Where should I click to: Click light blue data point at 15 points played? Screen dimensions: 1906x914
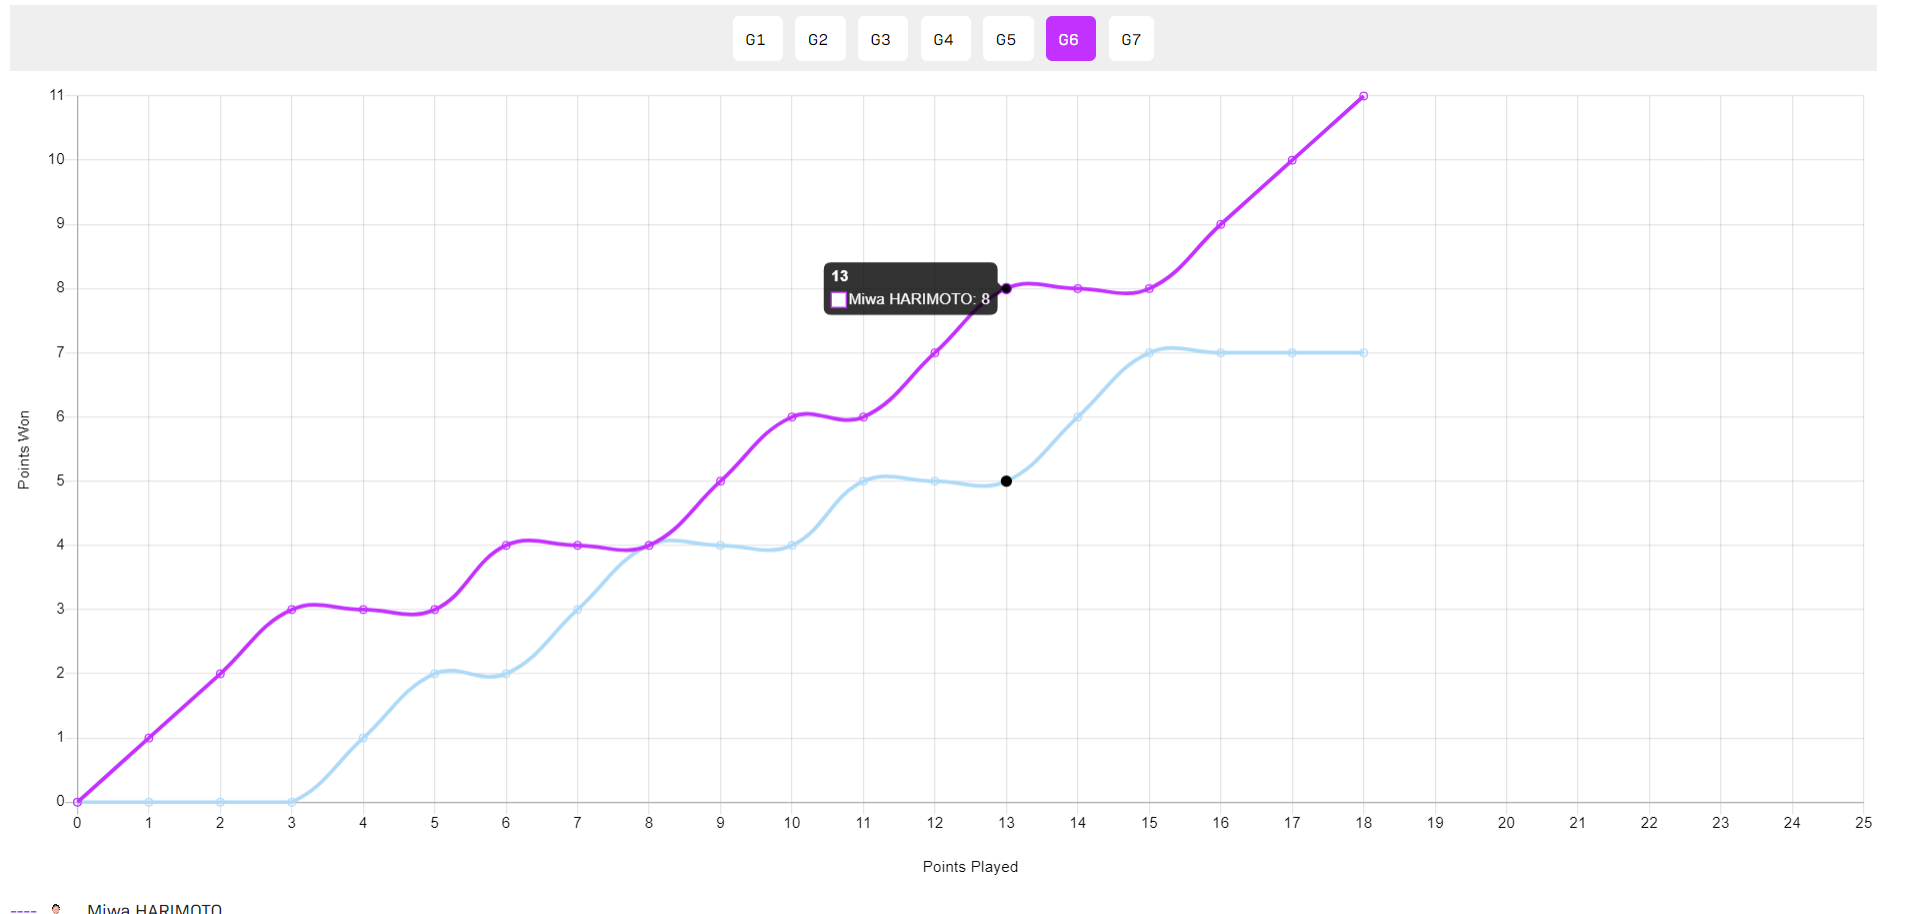coord(1149,353)
